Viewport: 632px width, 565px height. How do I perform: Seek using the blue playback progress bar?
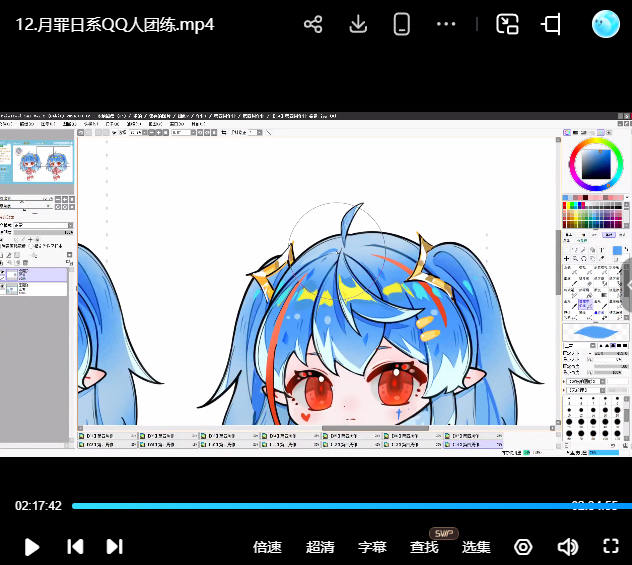[352, 506]
